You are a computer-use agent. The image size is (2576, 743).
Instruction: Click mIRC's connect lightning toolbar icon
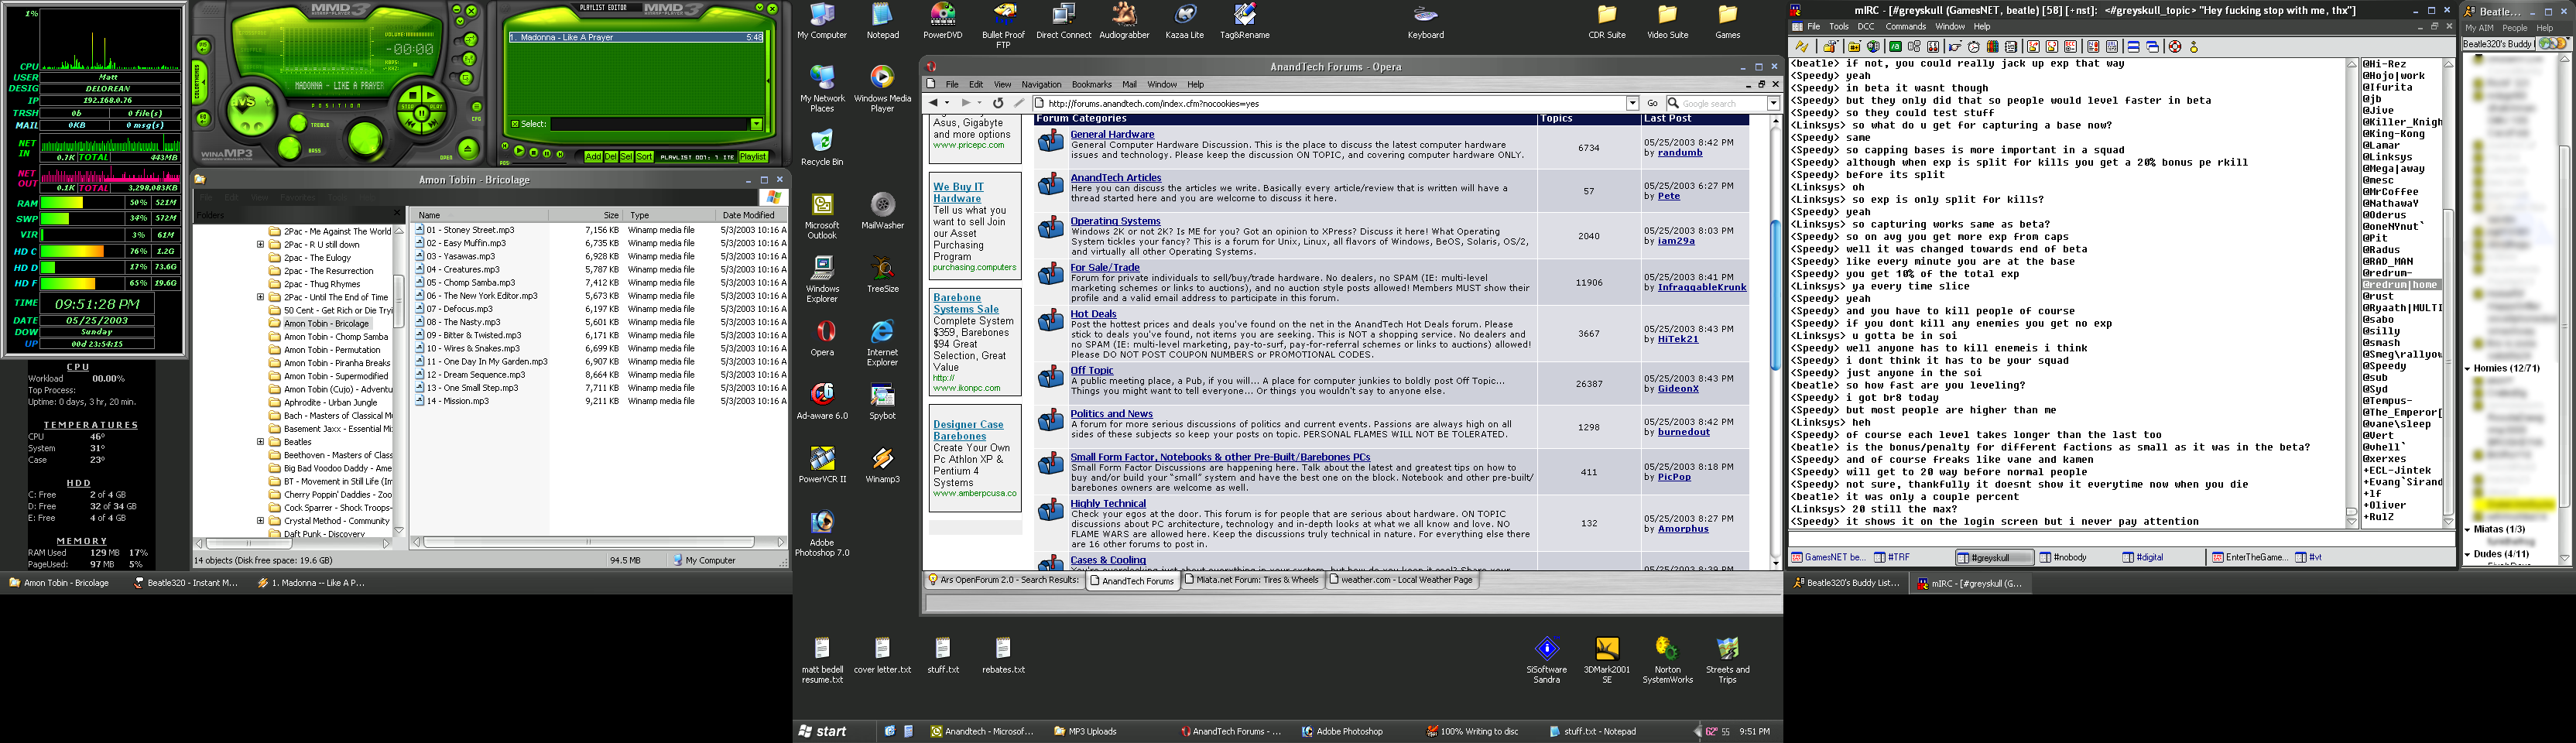(1803, 46)
